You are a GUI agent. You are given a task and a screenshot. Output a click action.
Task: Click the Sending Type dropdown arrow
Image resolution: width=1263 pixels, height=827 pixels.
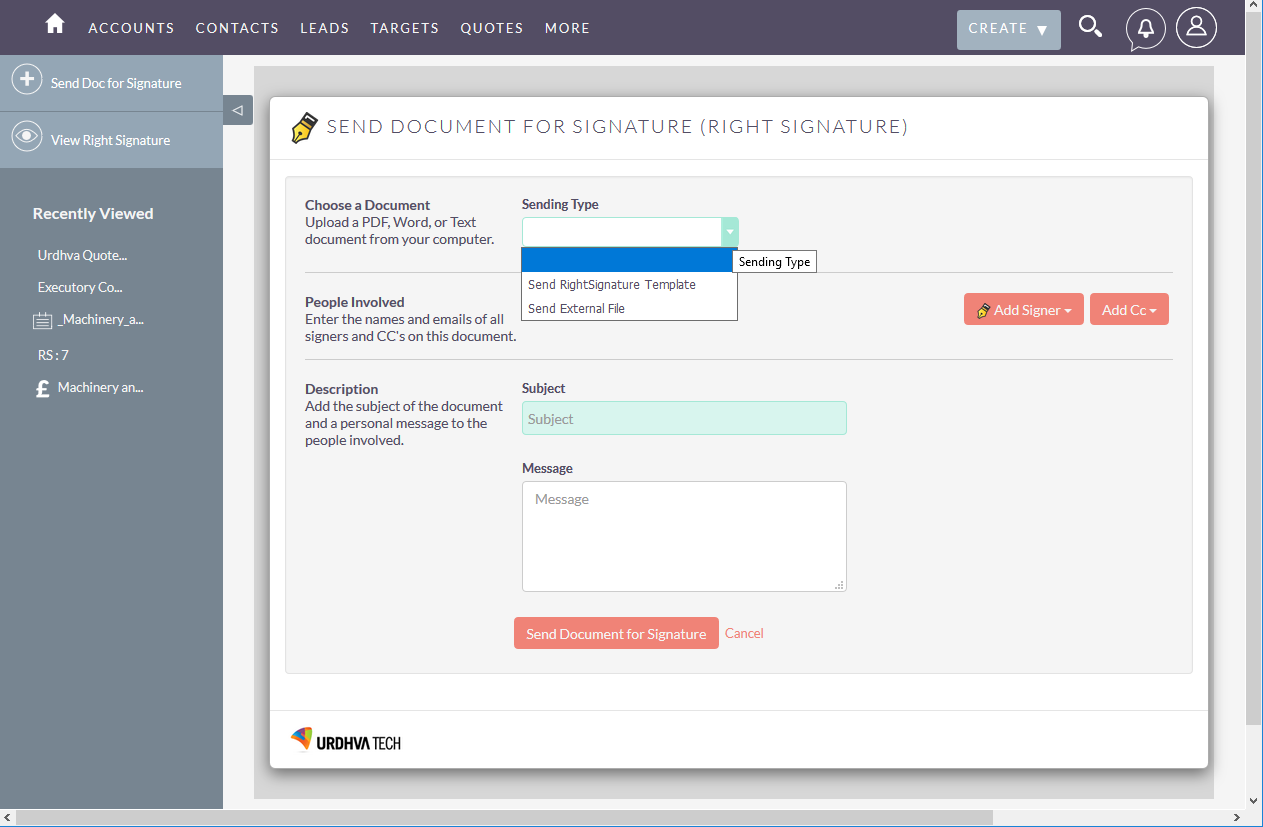click(730, 232)
